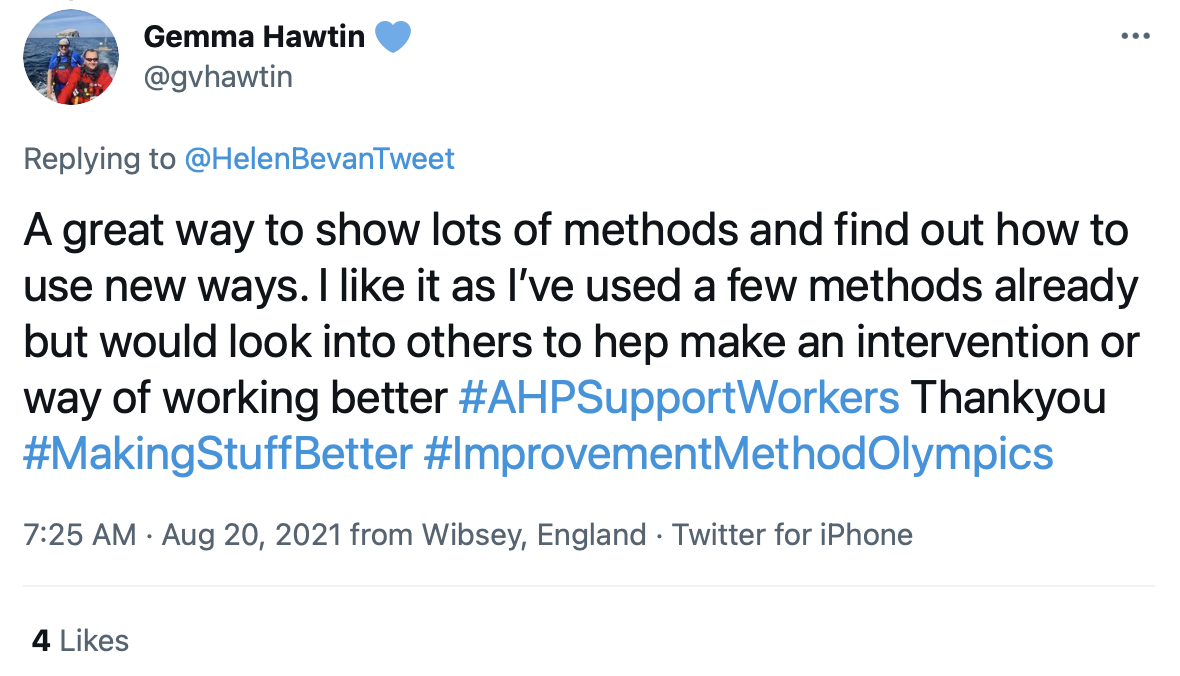Image resolution: width=1180 pixels, height=676 pixels.
Task: Click the blue heart emoji beside name
Action: pos(393,37)
